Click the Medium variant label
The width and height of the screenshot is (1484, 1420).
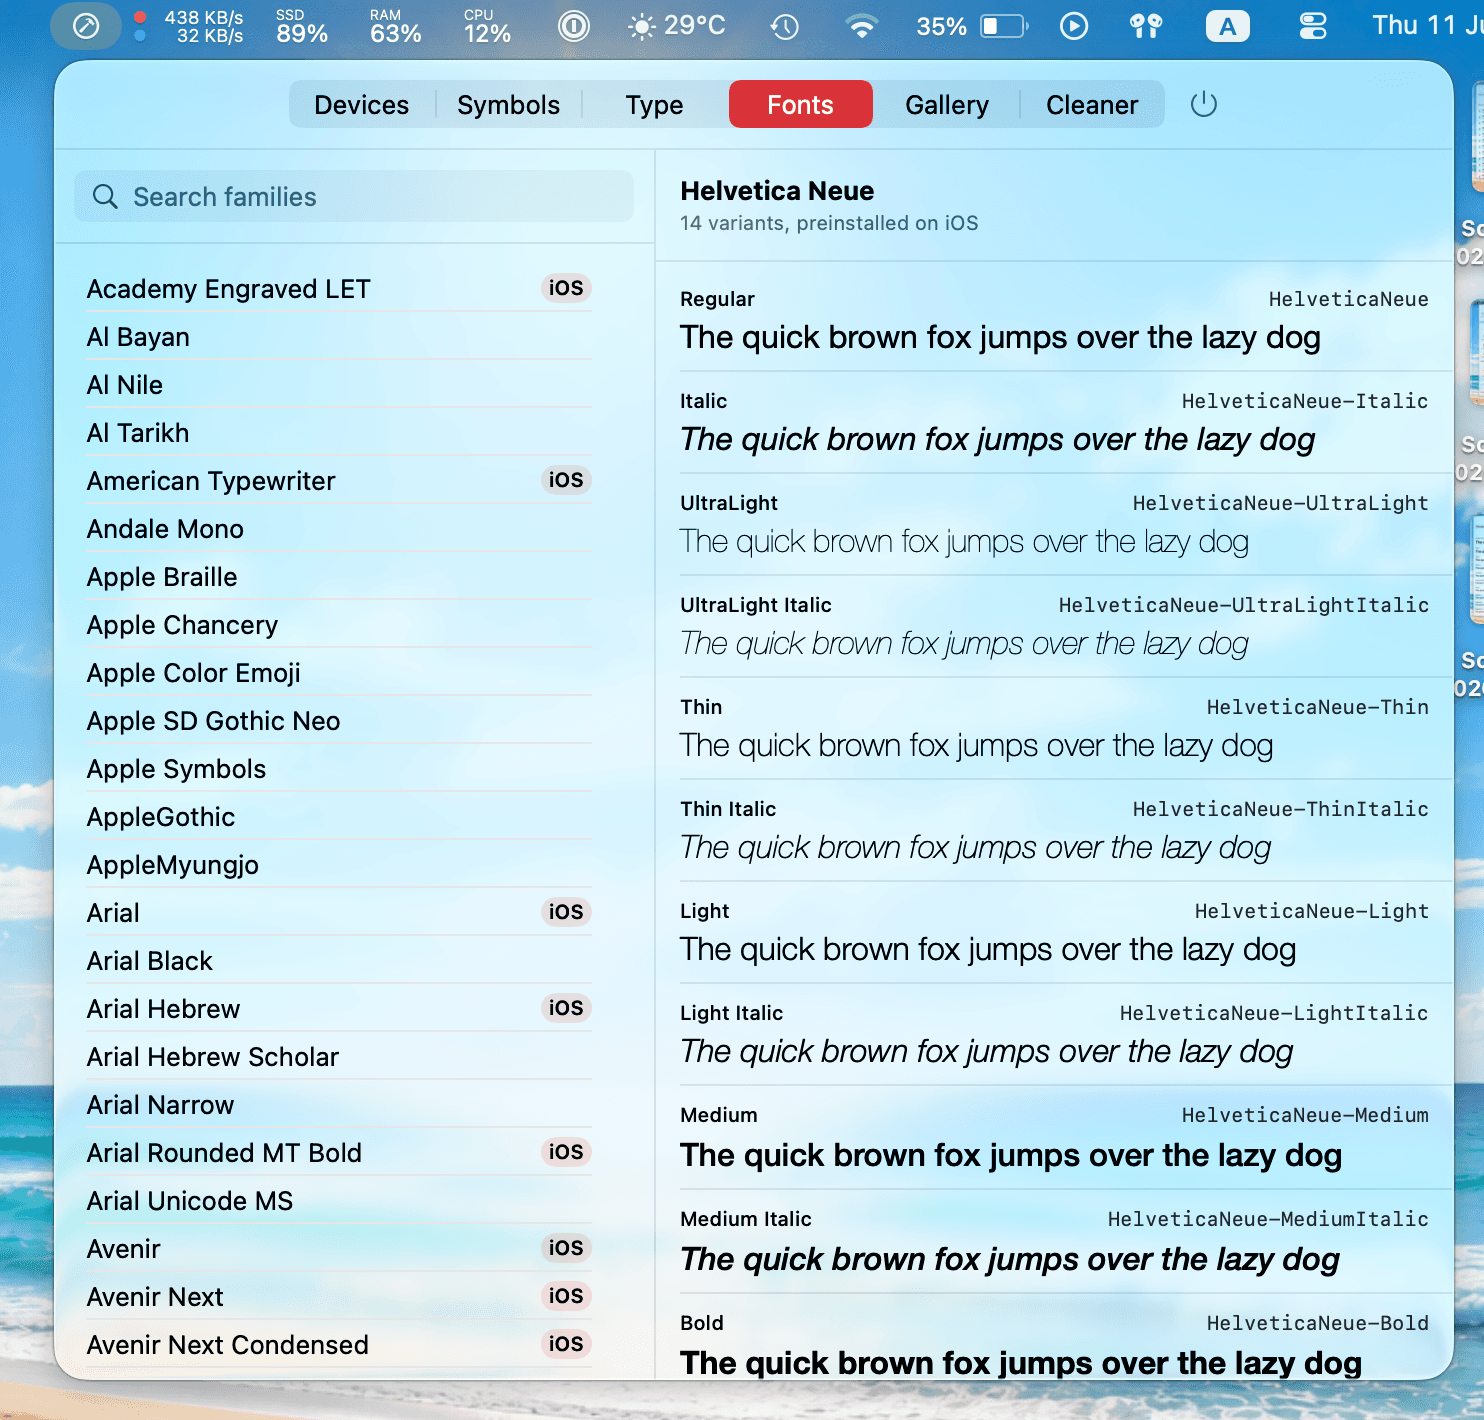tap(719, 1115)
